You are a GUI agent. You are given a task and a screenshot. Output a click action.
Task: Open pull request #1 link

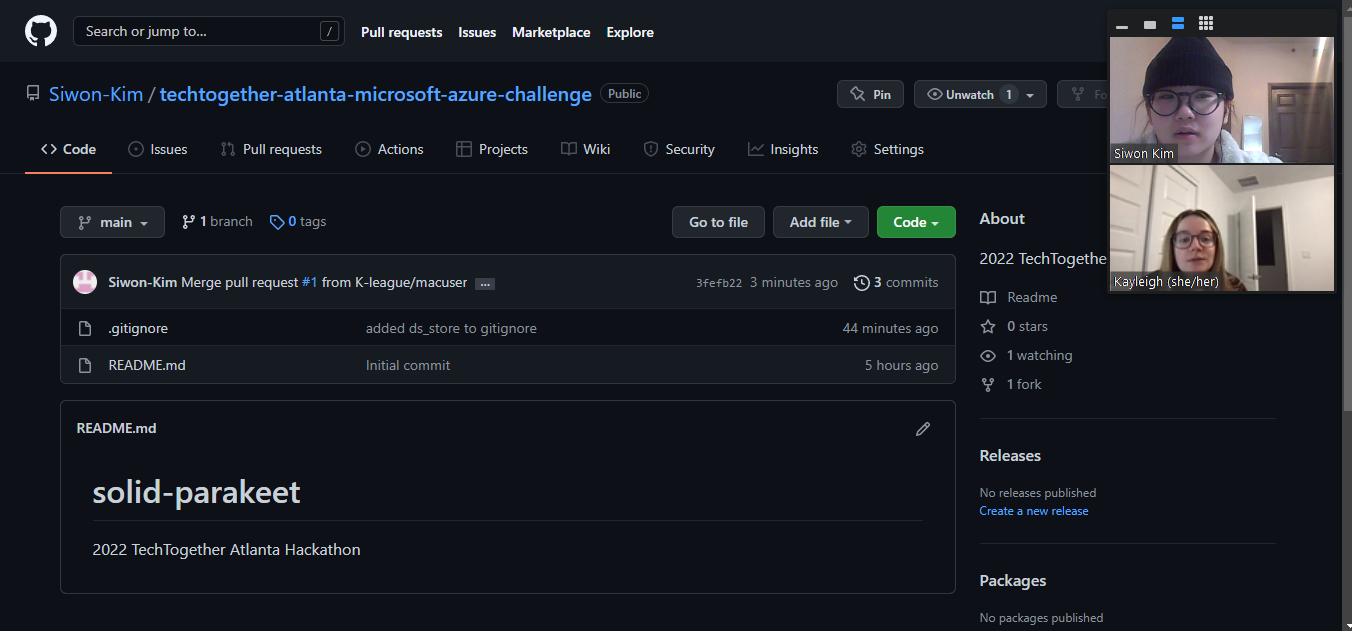click(309, 283)
